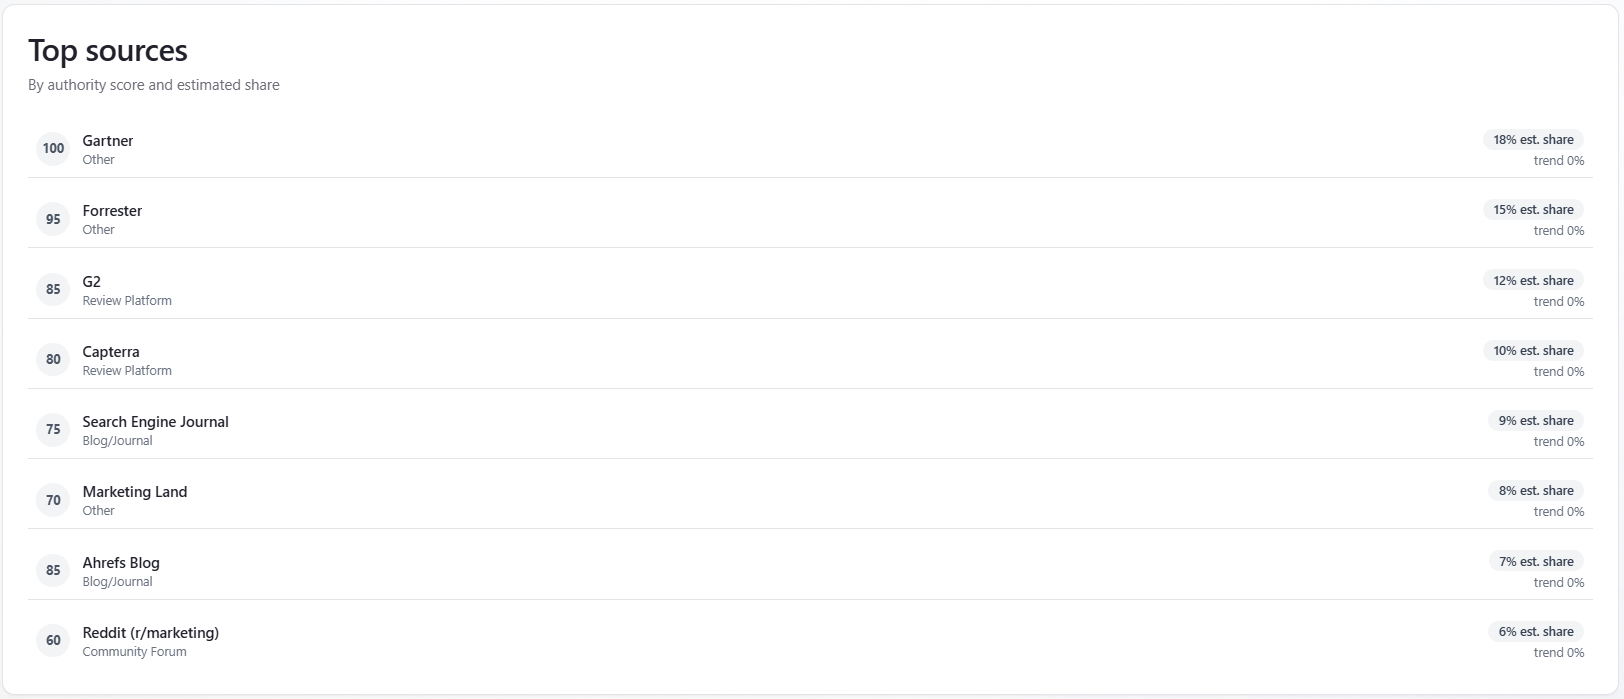Select the Capterra source title
The image size is (1624, 699).
coord(111,352)
